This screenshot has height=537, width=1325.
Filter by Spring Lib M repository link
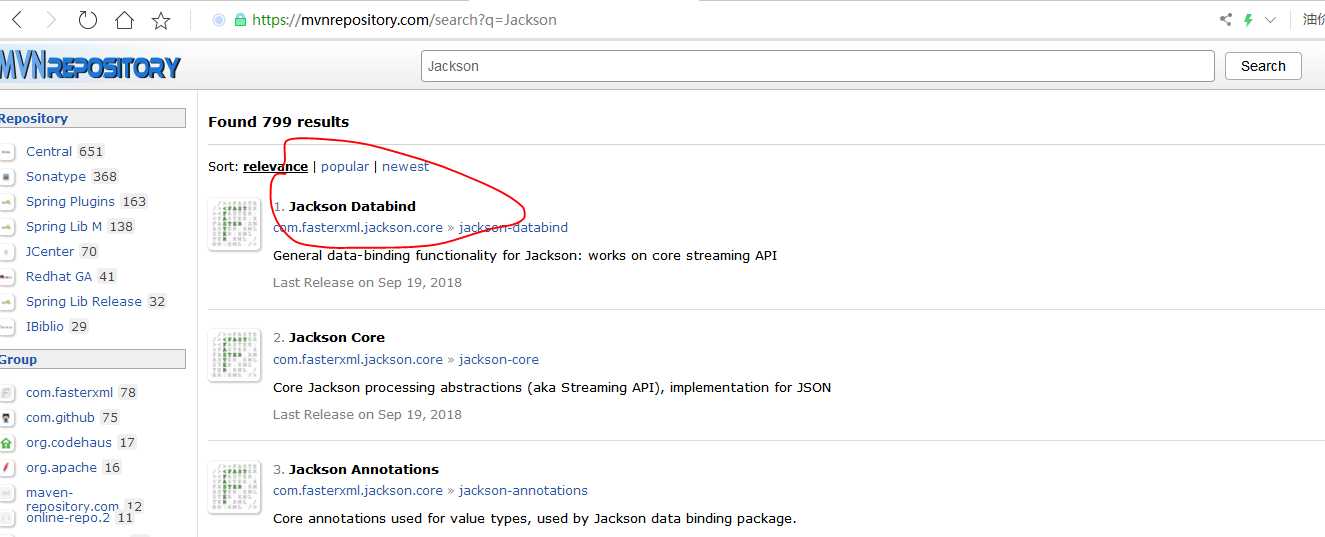tap(64, 227)
